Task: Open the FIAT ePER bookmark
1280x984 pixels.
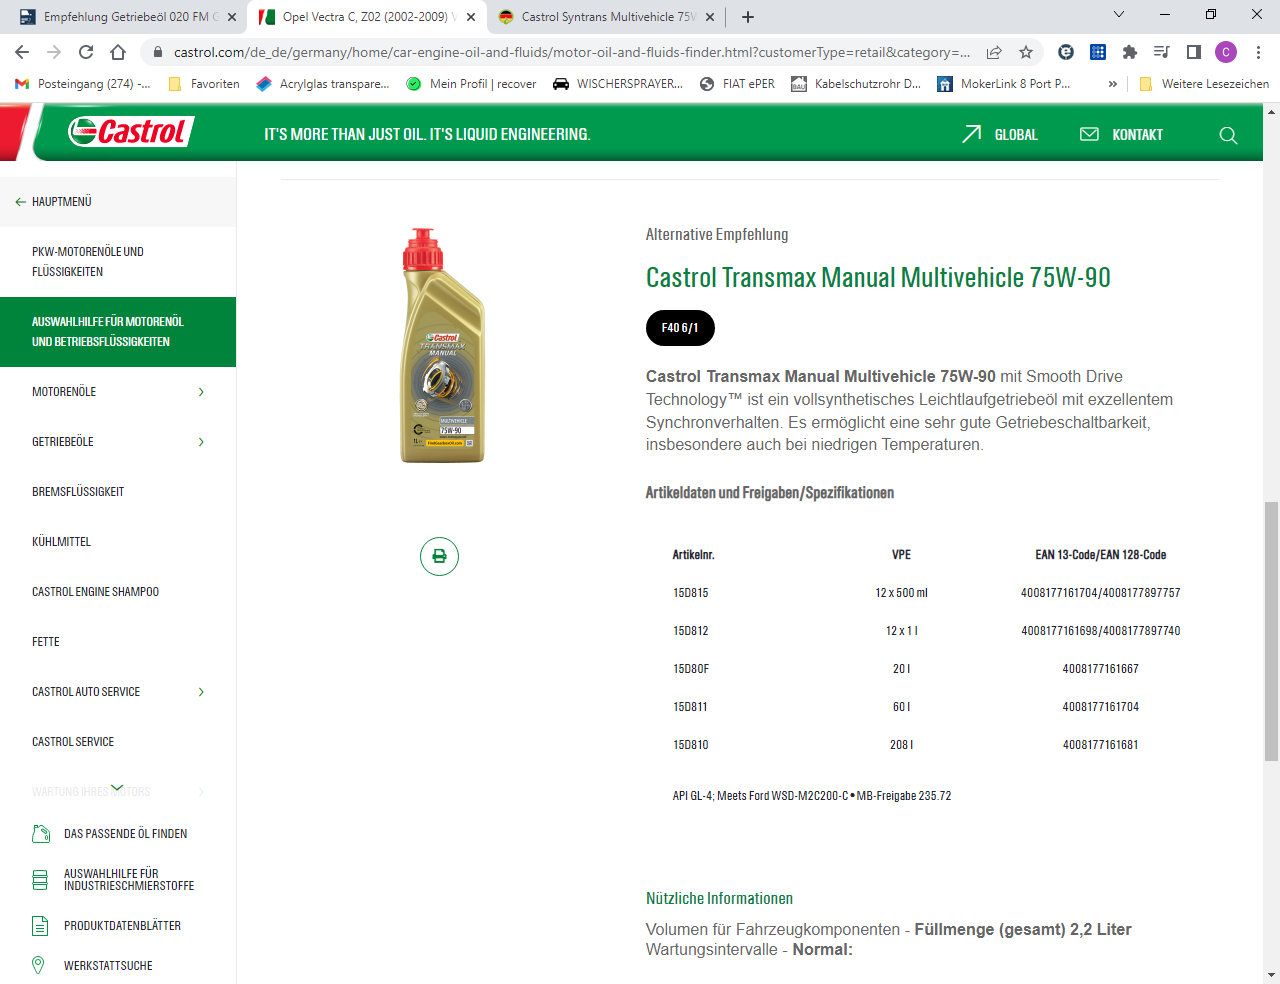Action: click(x=737, y=84)
